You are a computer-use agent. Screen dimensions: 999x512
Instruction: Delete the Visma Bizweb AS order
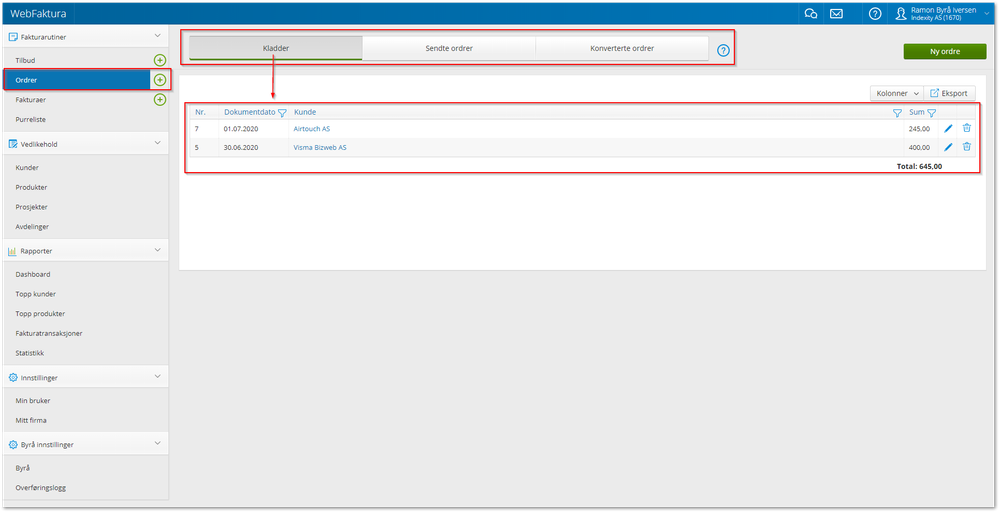pyautogui.click(x=967, y=146)
